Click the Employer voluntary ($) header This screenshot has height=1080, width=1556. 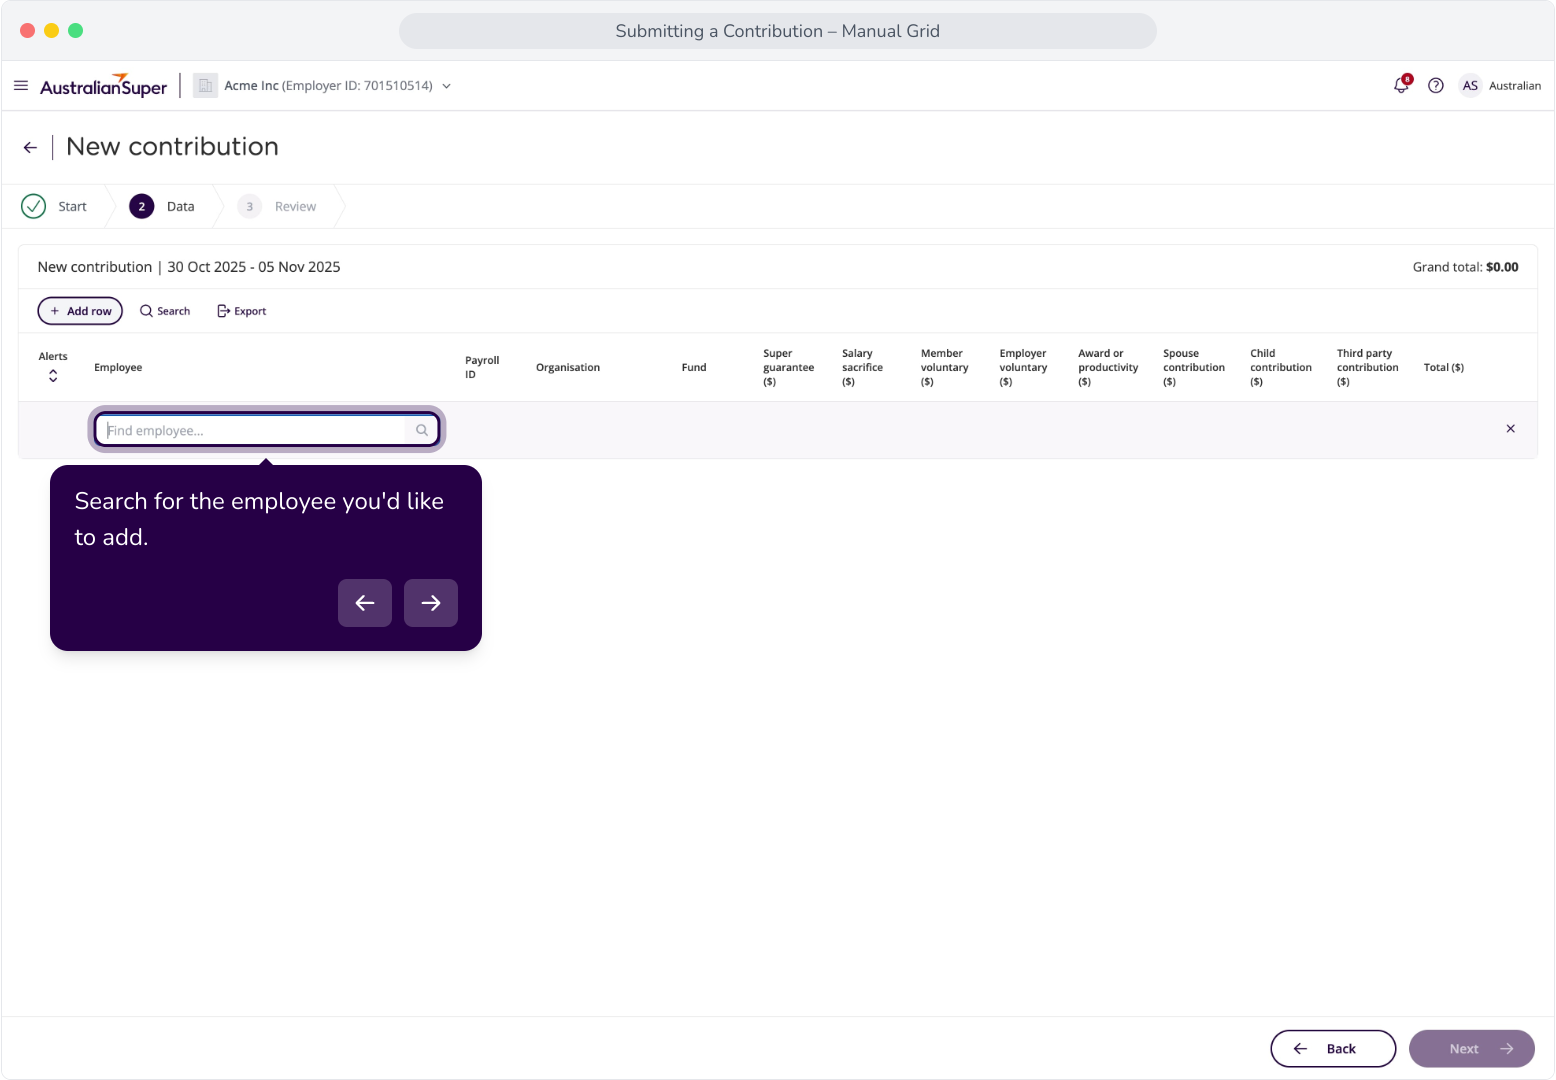pos(1024,368)
